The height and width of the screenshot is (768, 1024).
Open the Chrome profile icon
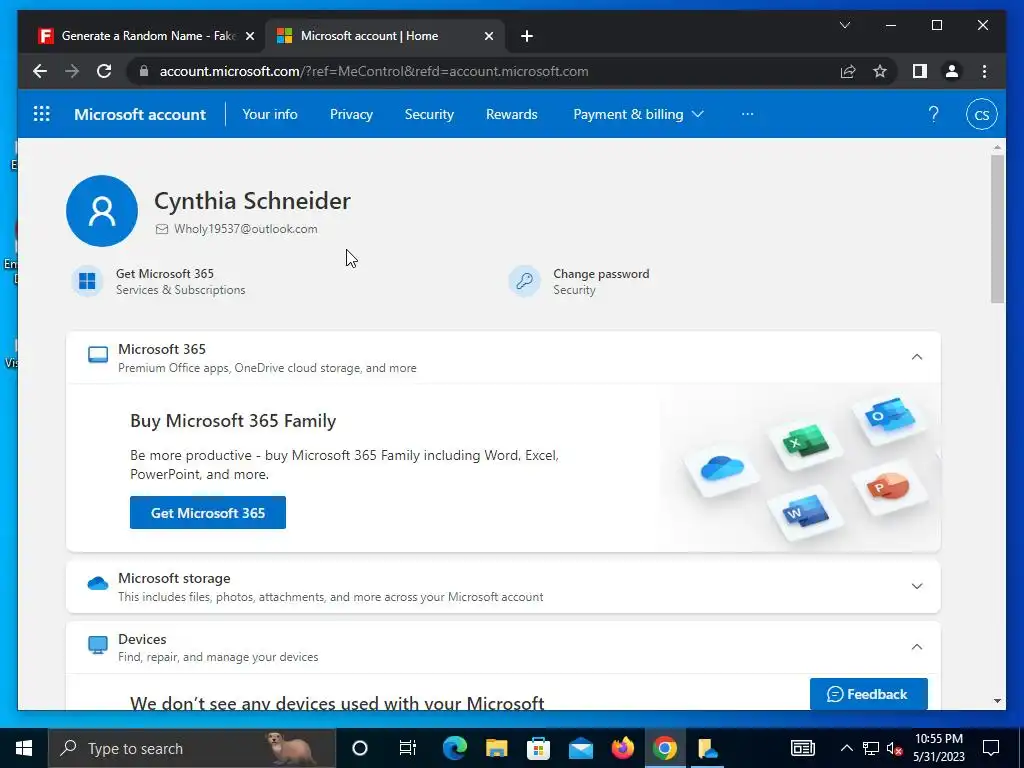[952, 71]
